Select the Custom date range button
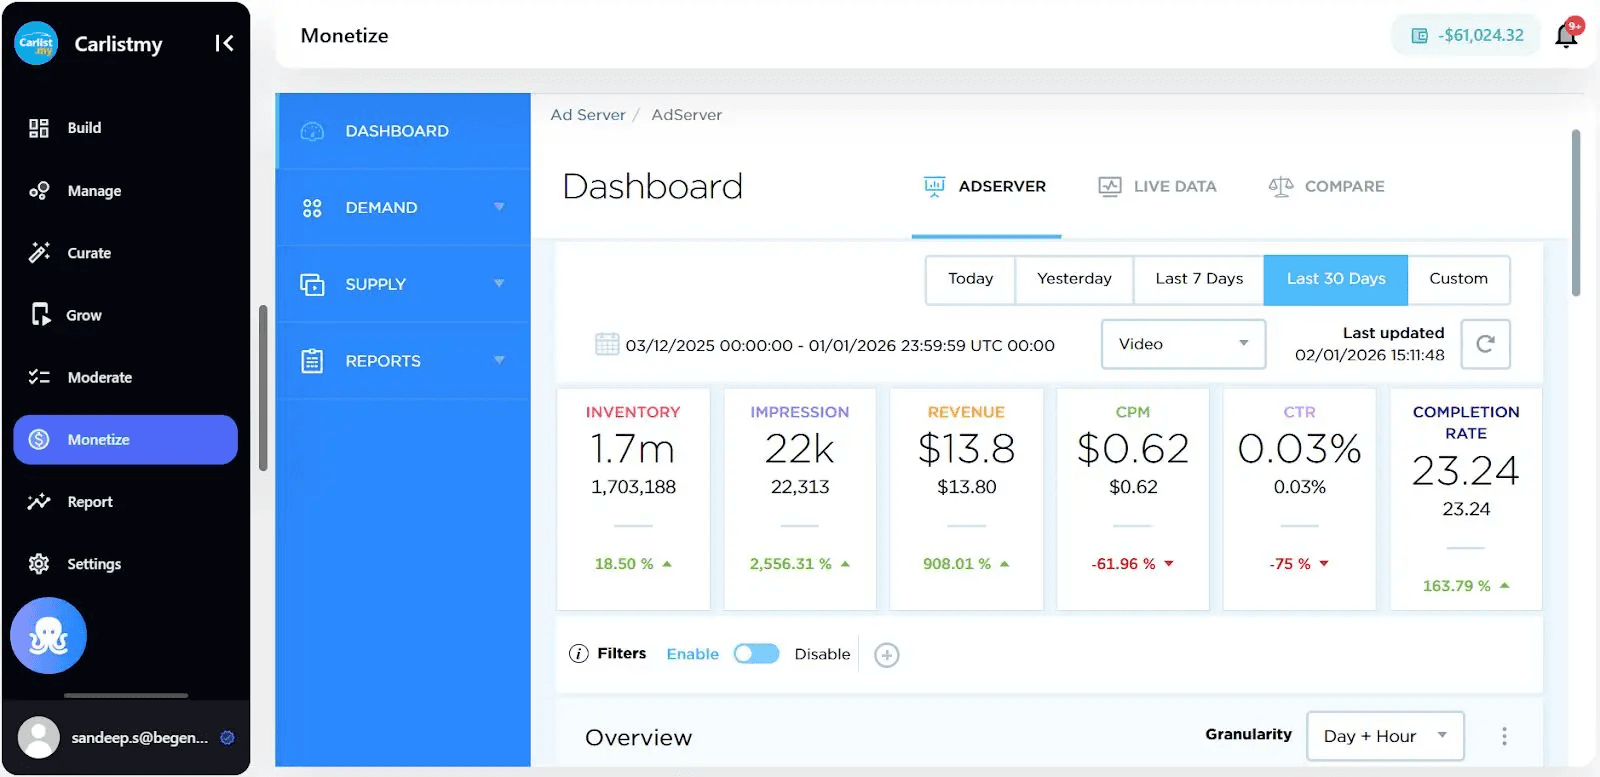 (x=1458, y=279)
